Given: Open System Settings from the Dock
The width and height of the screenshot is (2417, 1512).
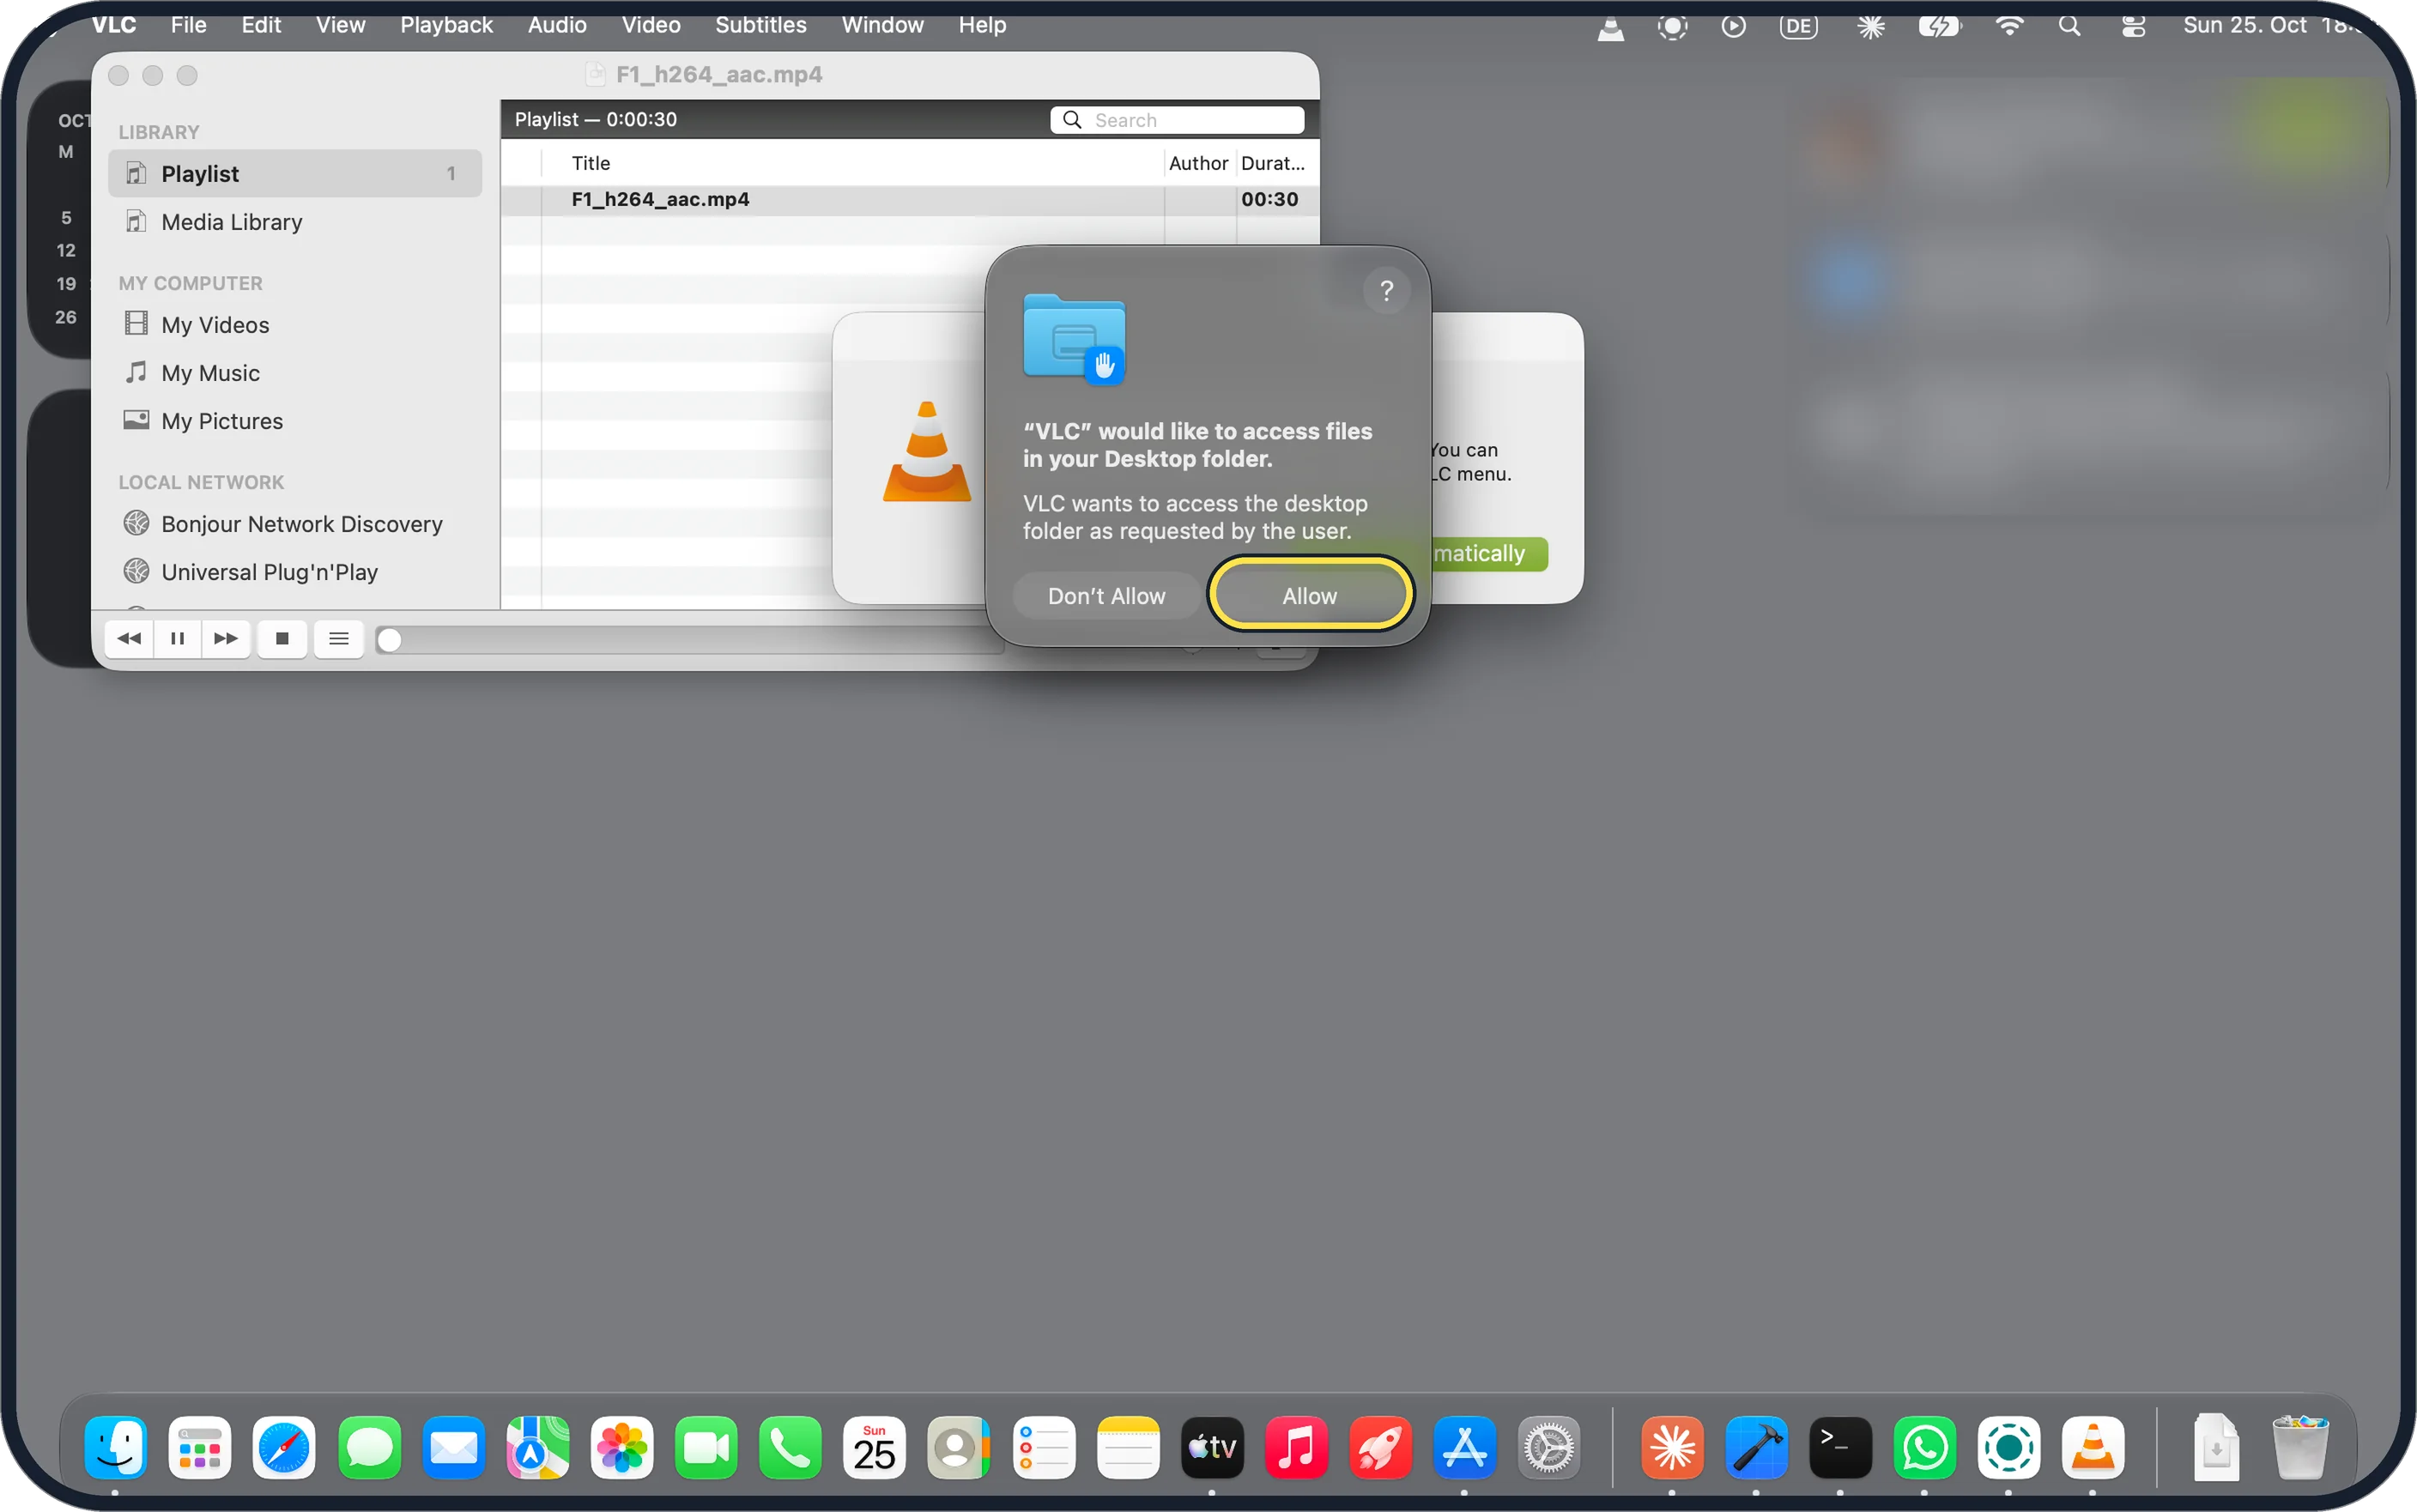Looking at the screenshot, I should click(x=1549, y=1447).
